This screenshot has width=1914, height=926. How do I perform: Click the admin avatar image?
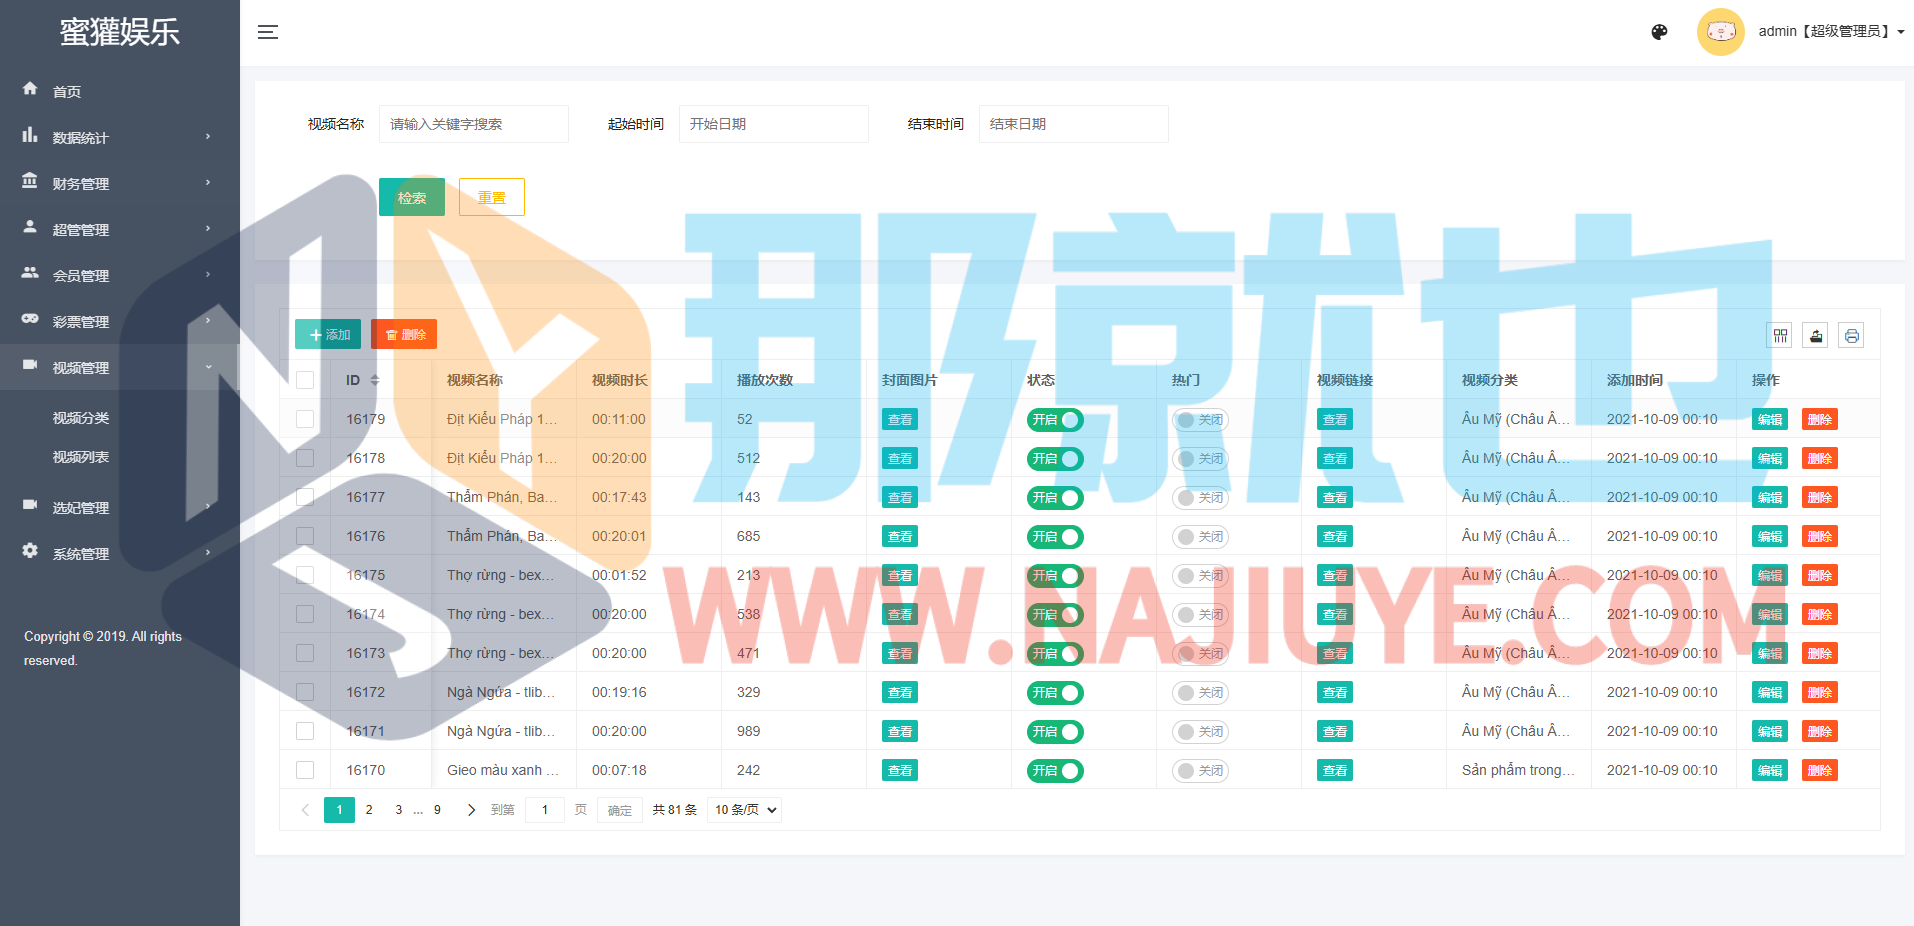click(x=1720, y=32)
